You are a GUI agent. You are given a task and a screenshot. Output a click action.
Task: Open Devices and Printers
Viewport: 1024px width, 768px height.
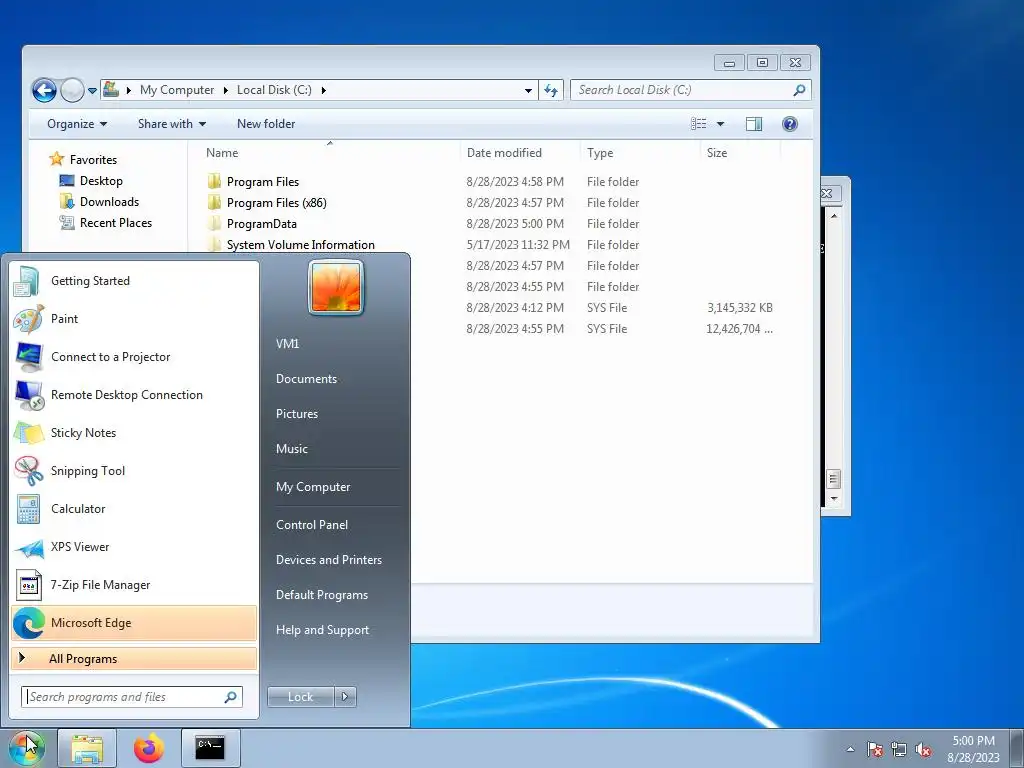pos(328,560)
